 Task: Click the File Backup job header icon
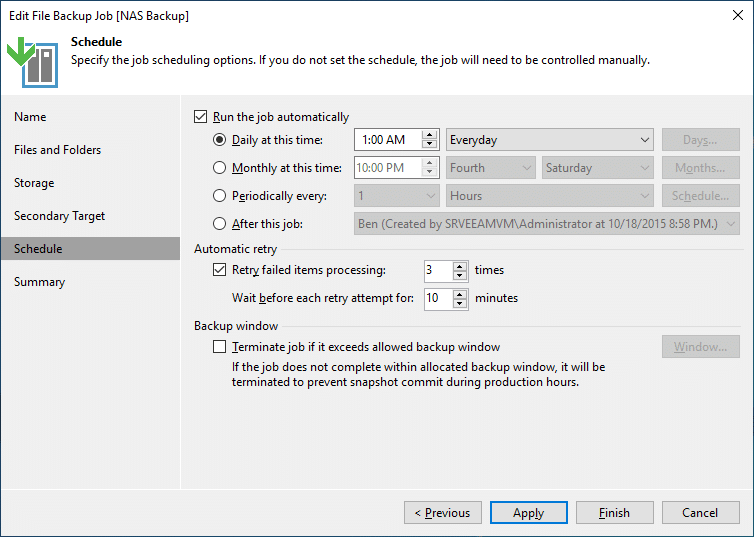(32, 62)
